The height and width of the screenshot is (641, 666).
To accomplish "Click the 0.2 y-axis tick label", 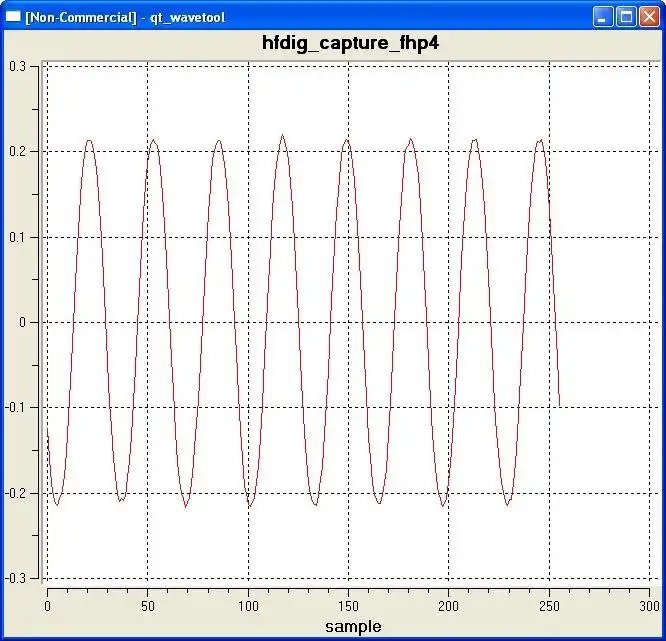I will (18, 151).
